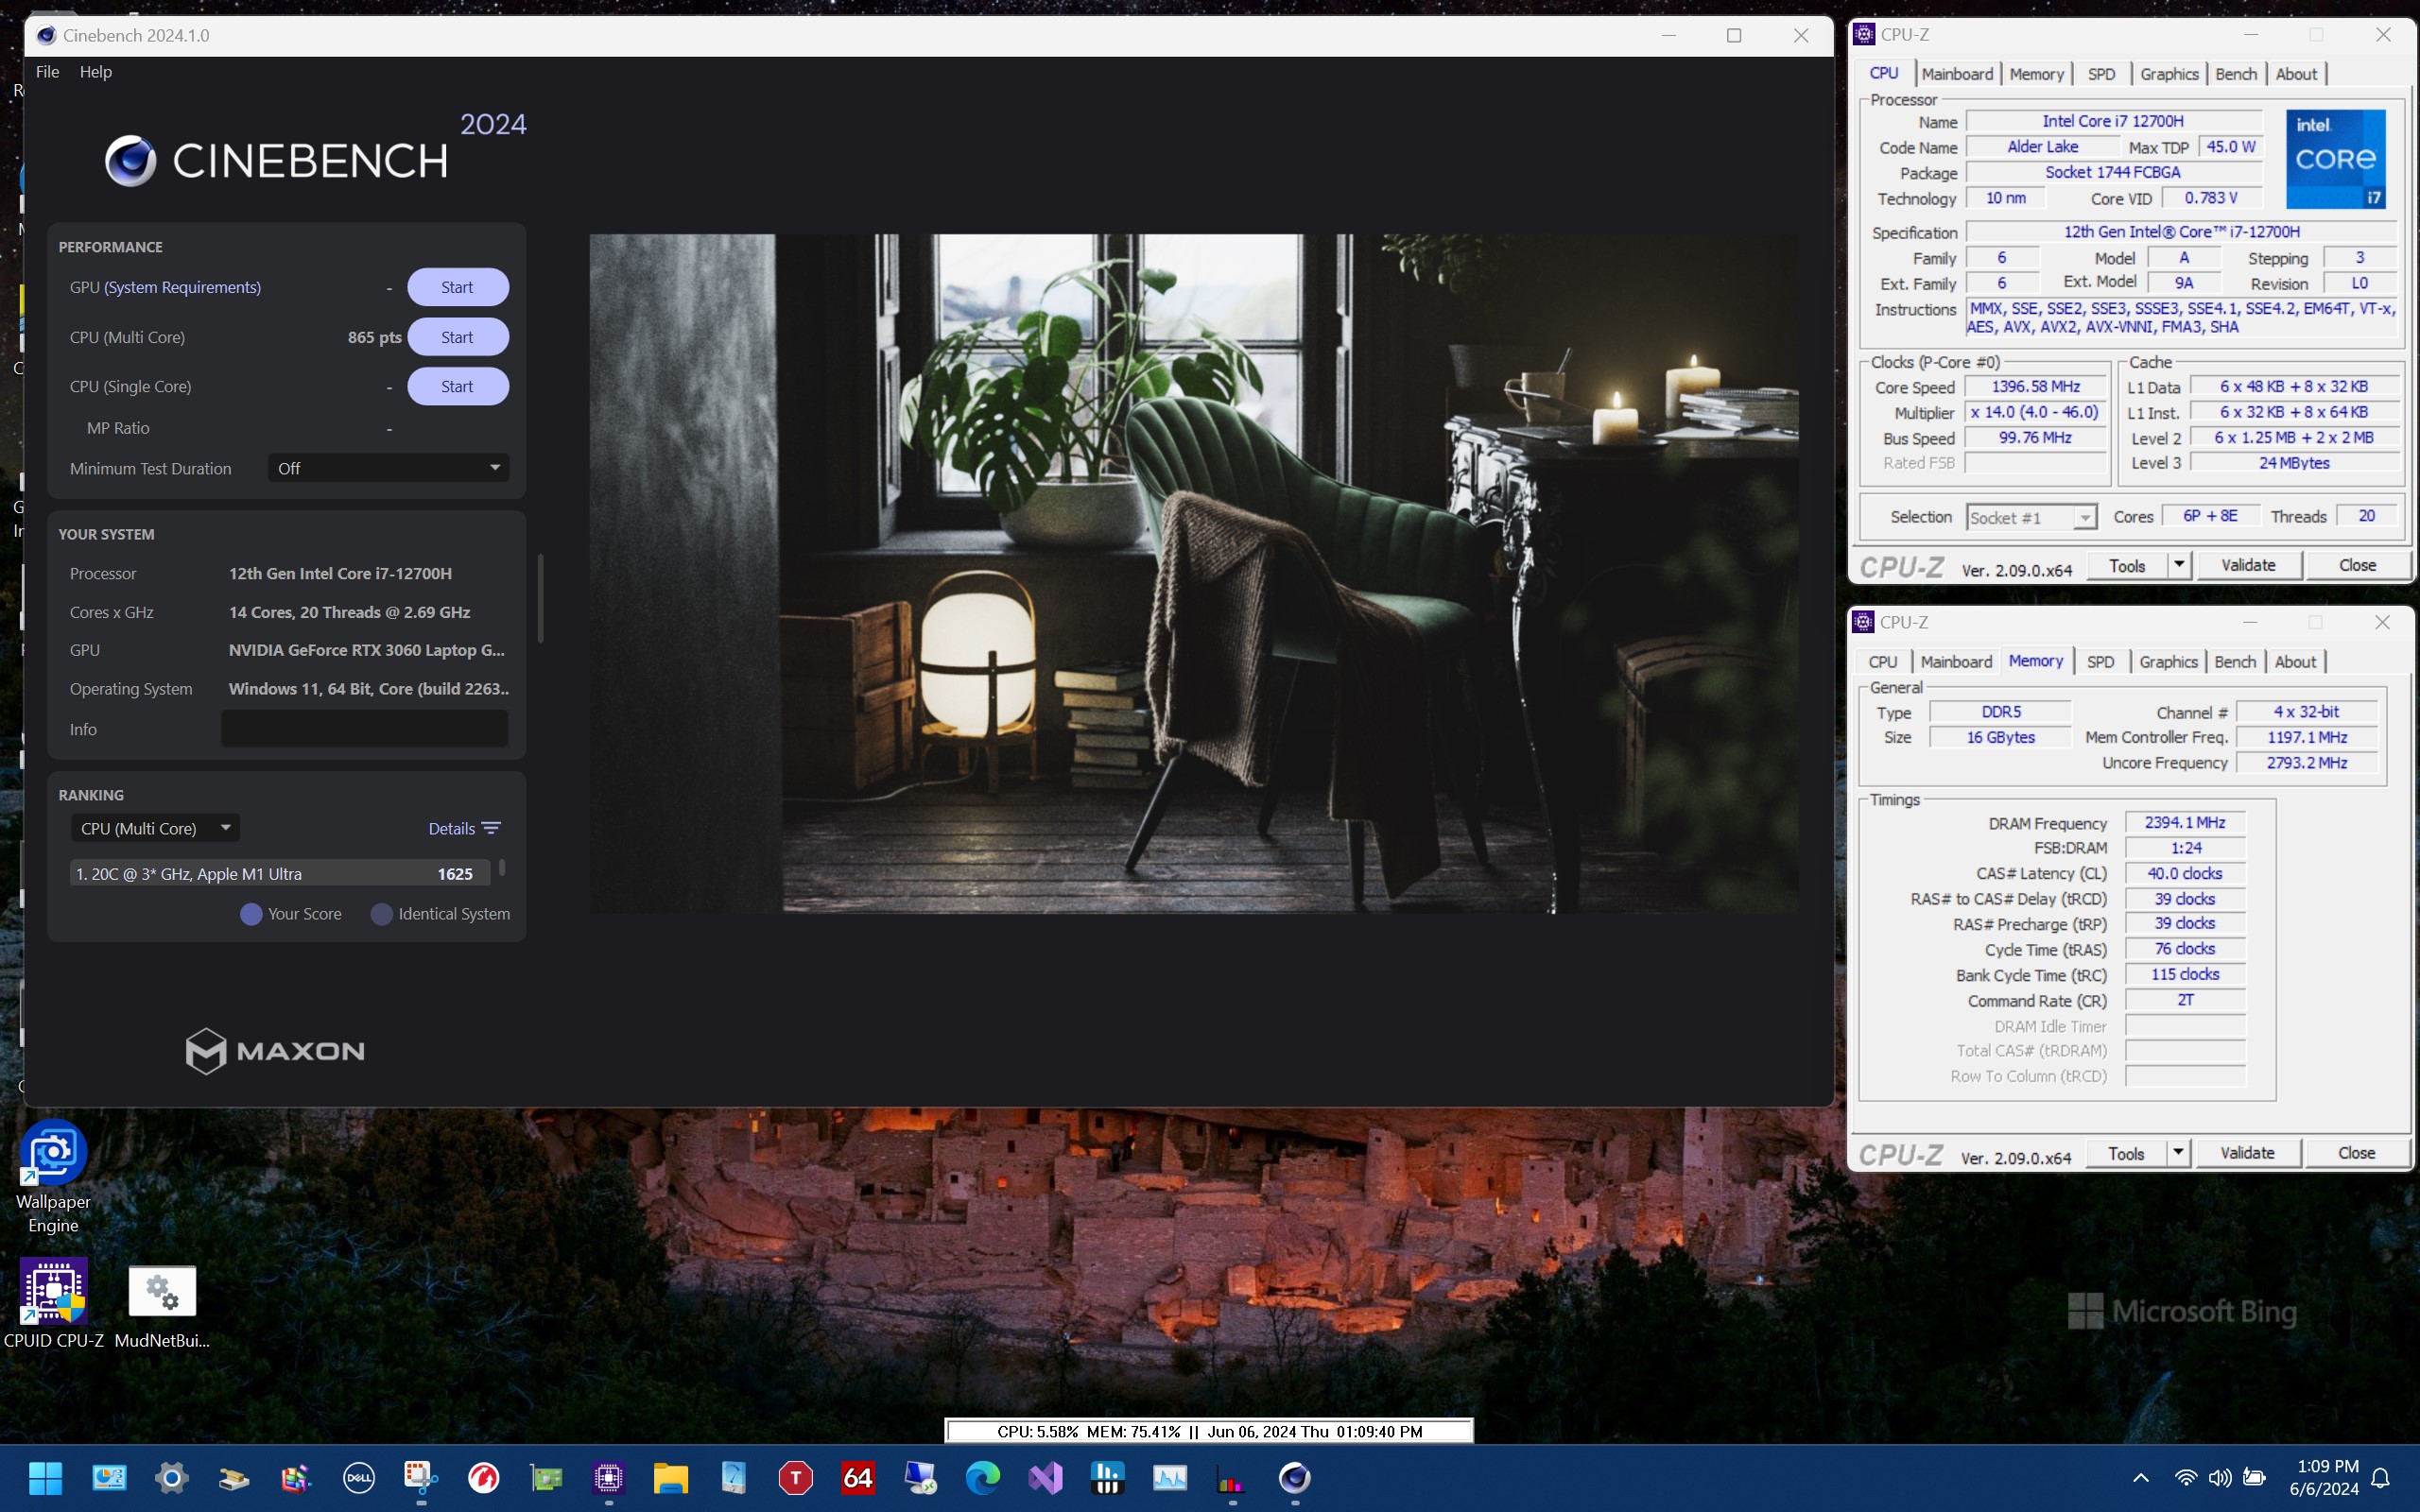
Task: Switch to Cinebench via its taskbar icon
Action: tap(1295, 1477)
